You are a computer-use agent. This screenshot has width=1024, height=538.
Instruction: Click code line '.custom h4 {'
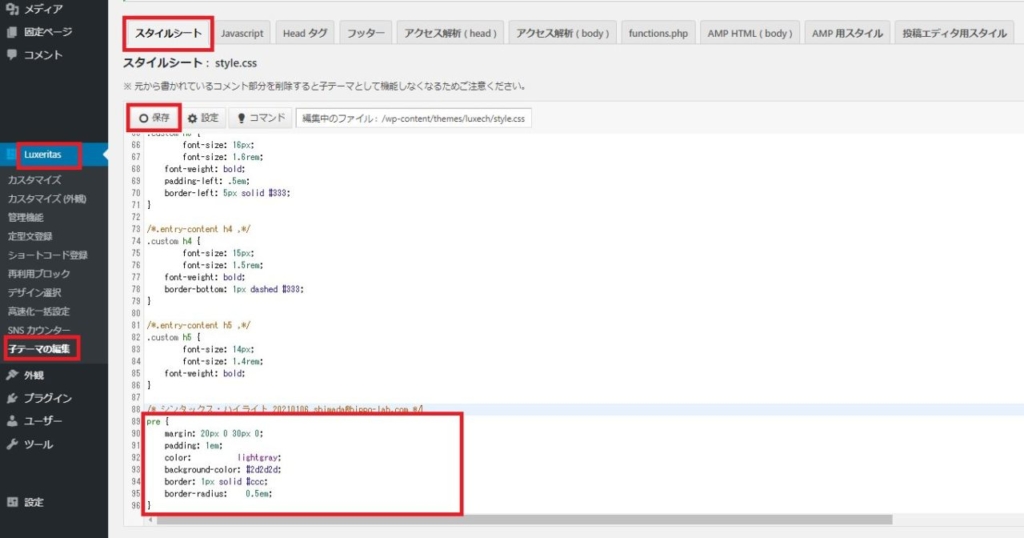(x=174, y=241)
